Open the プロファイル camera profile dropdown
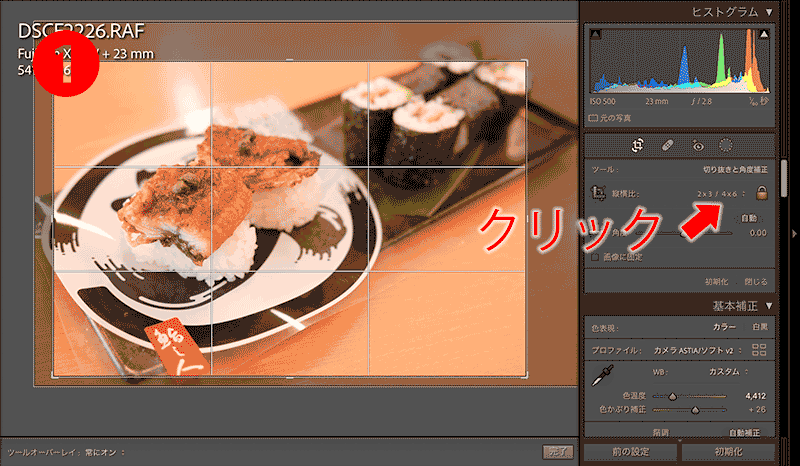The width and height of the screenshot is (800, 466). point(697,351)
